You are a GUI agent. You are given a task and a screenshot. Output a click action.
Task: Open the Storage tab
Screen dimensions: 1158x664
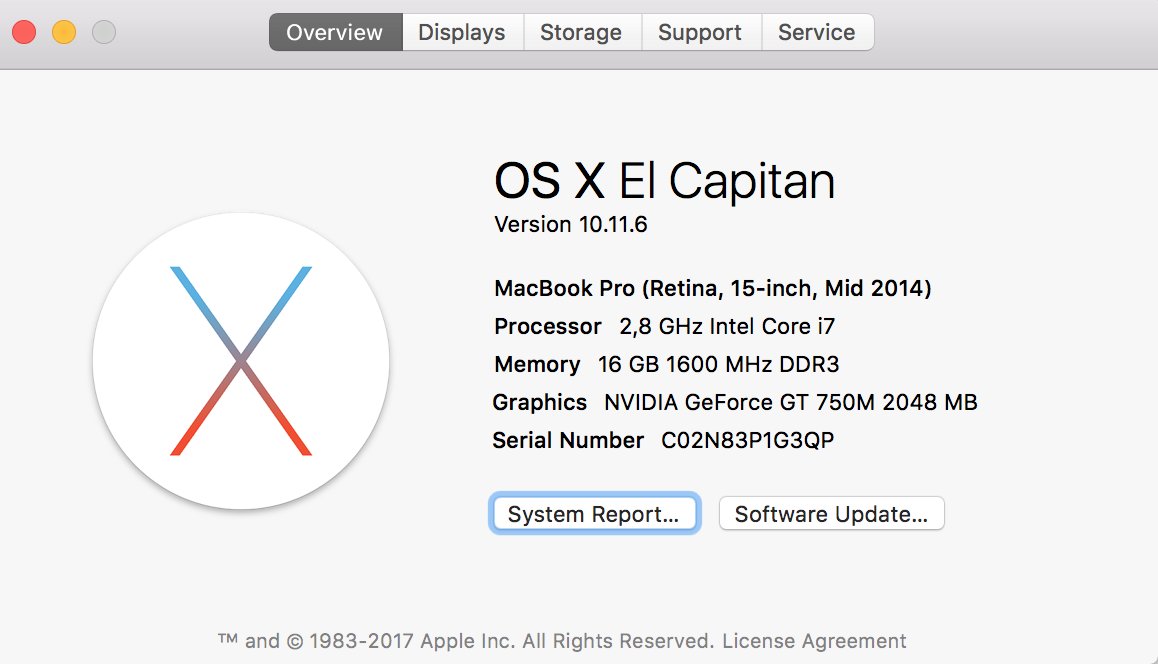581,32
